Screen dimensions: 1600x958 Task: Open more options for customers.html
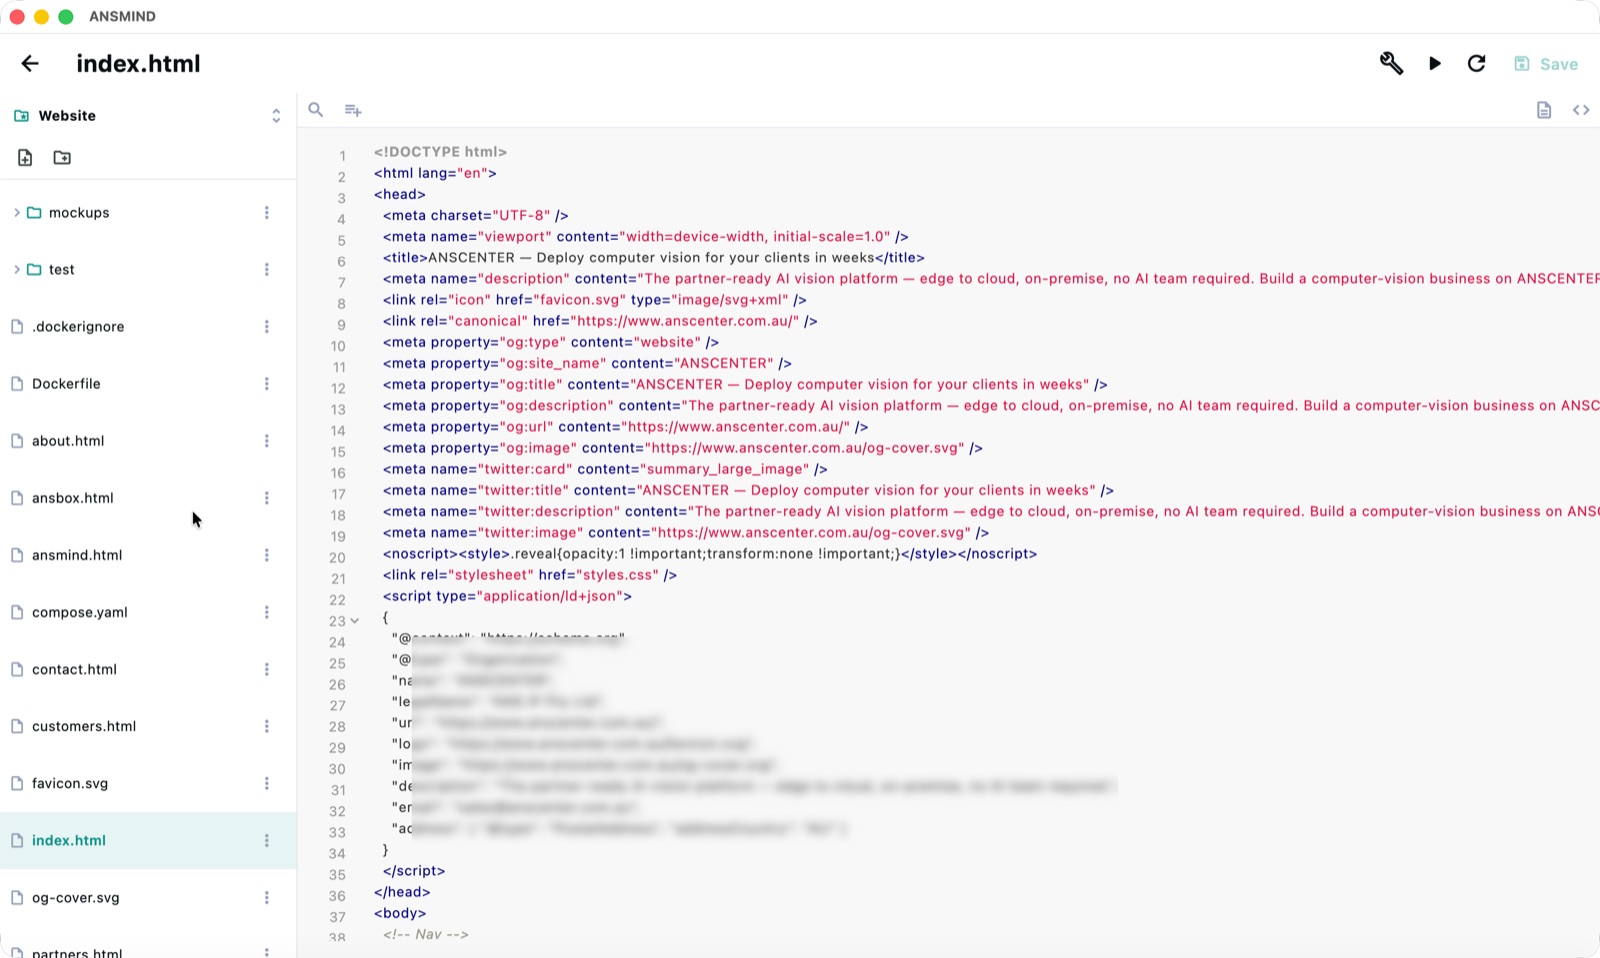267,726
